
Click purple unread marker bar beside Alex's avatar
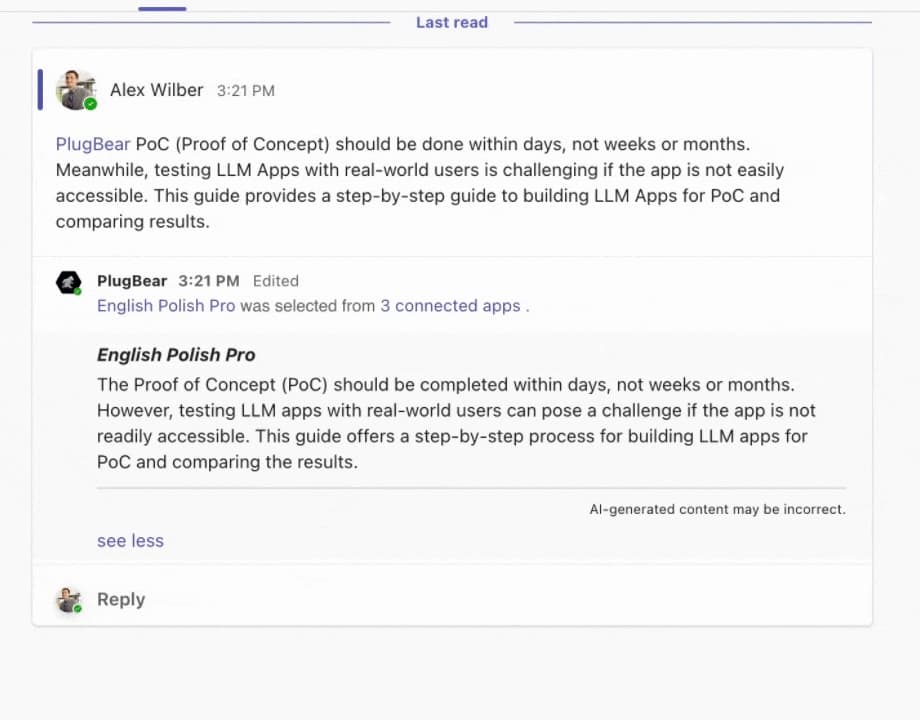(40, 89)
